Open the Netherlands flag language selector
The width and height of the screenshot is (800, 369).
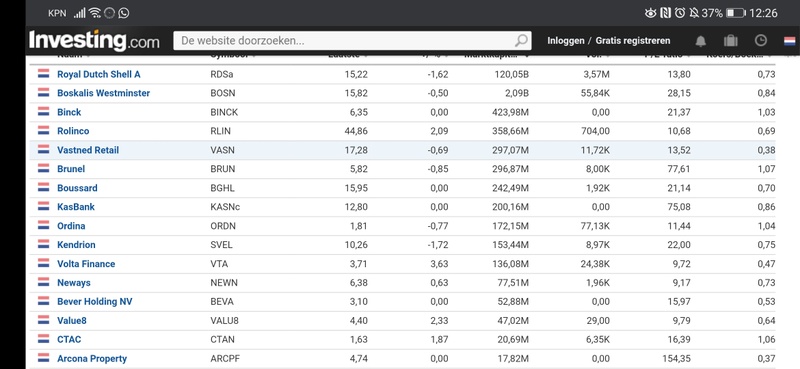click(x=789, y=41)
